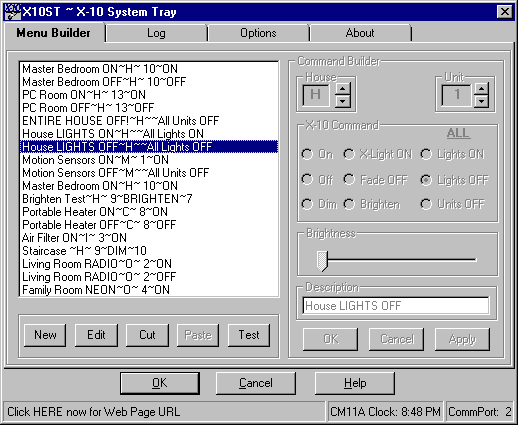Click the CM11A Clock status panel
518x425 pixels.
point(385,412)
